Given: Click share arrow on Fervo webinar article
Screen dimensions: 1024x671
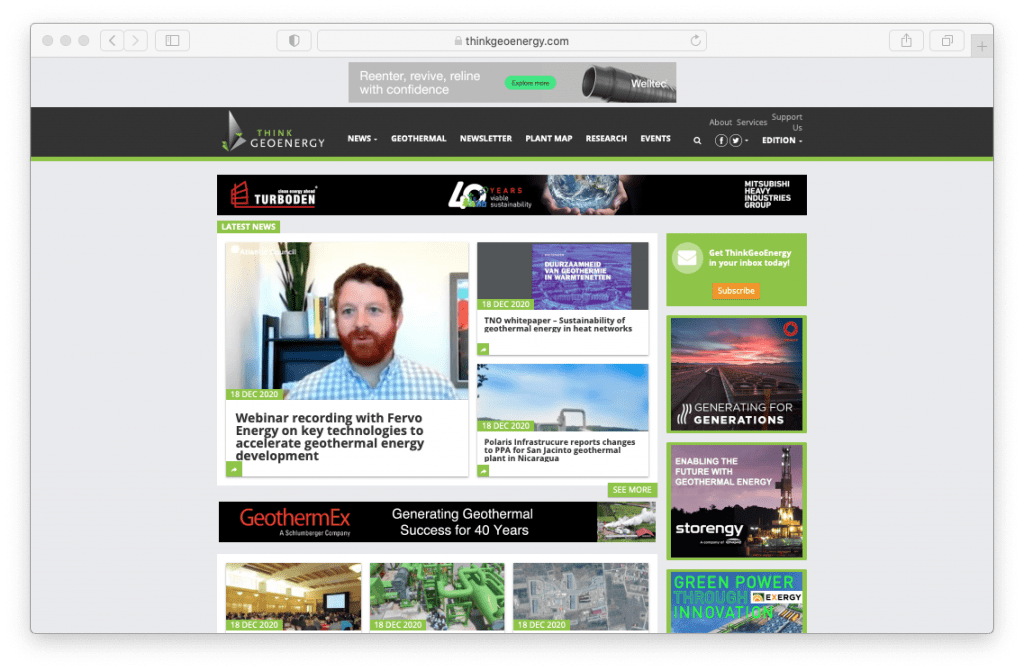Looking at the screenshot, I should (x=233, y=468).
